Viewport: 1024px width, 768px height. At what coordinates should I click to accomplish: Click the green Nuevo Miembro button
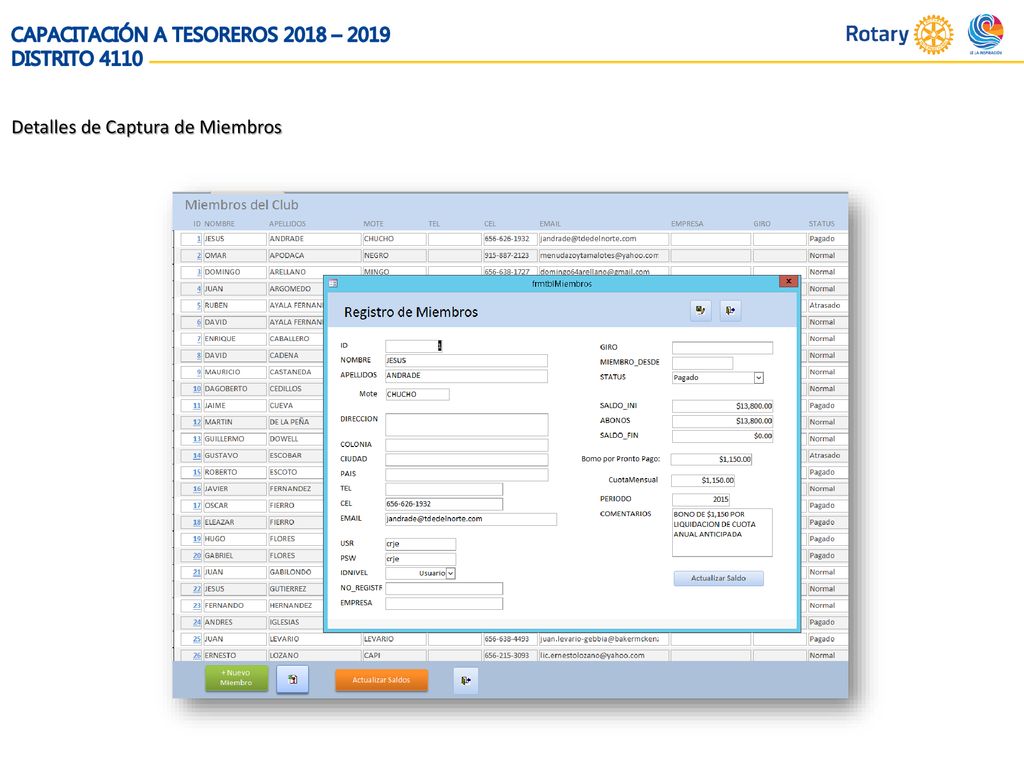click(x=236, y=678)
